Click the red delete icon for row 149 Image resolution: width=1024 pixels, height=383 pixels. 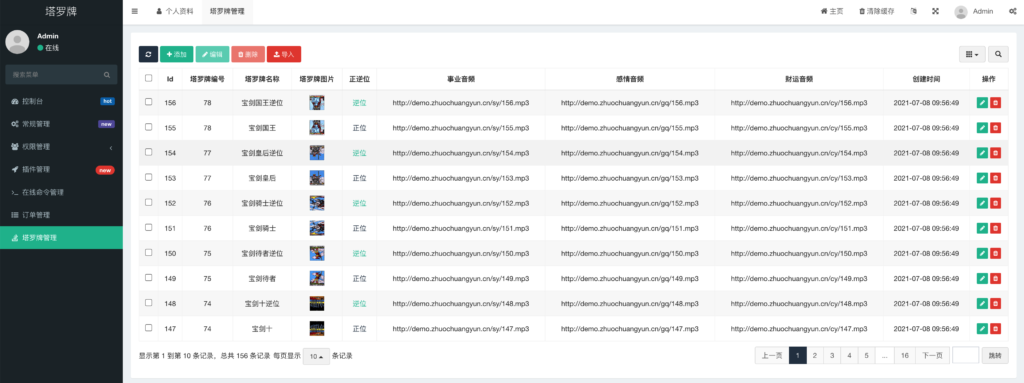click(x=995, y=278)
